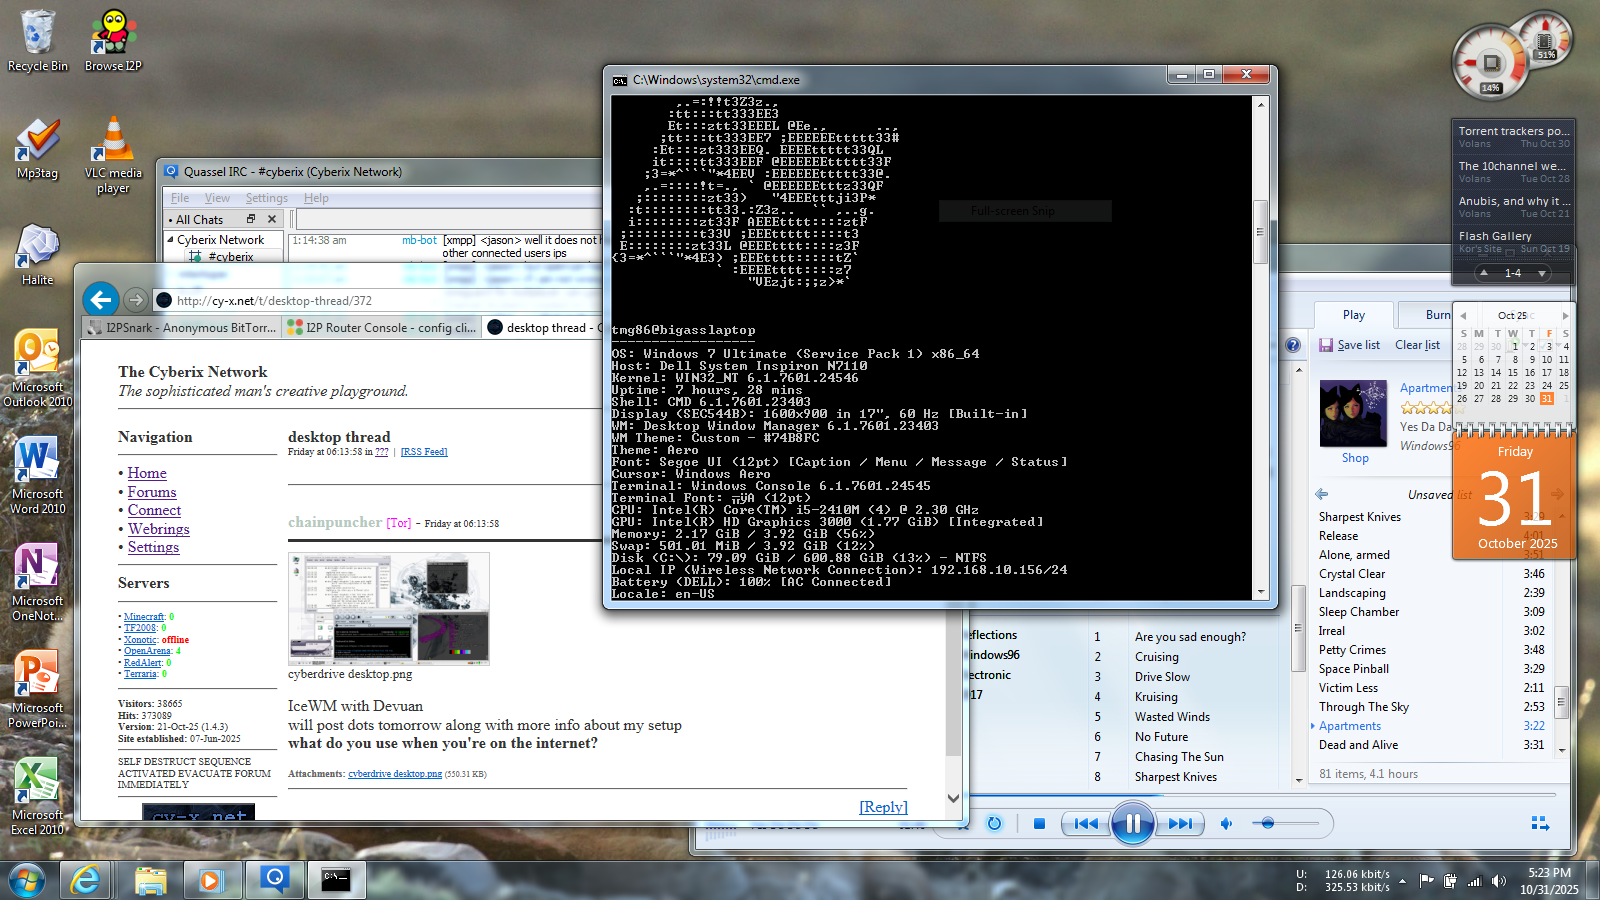
Task: Open Microsoft Excel 2010 desktop shortcut
Action: tap(38, 796)
